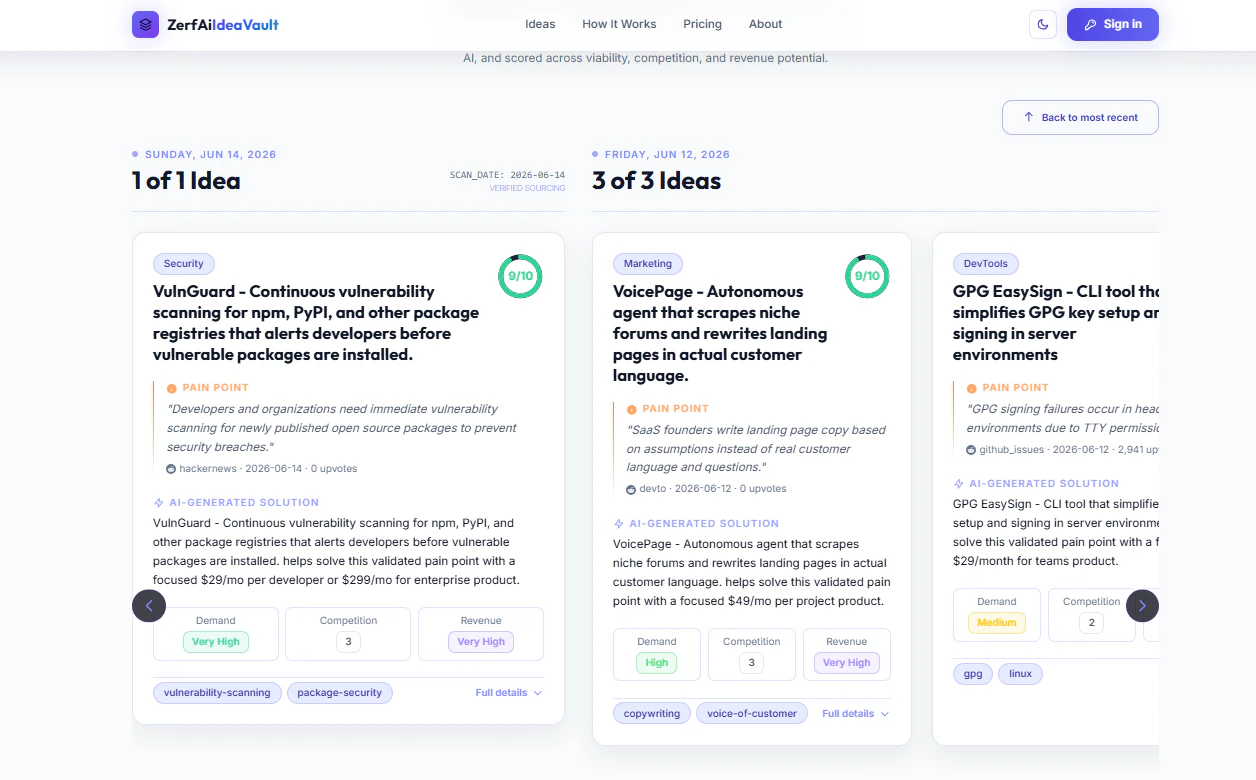Click GPG EasySign Competition value 2
Viewport: 1256px width, 780px height.
1091,623
